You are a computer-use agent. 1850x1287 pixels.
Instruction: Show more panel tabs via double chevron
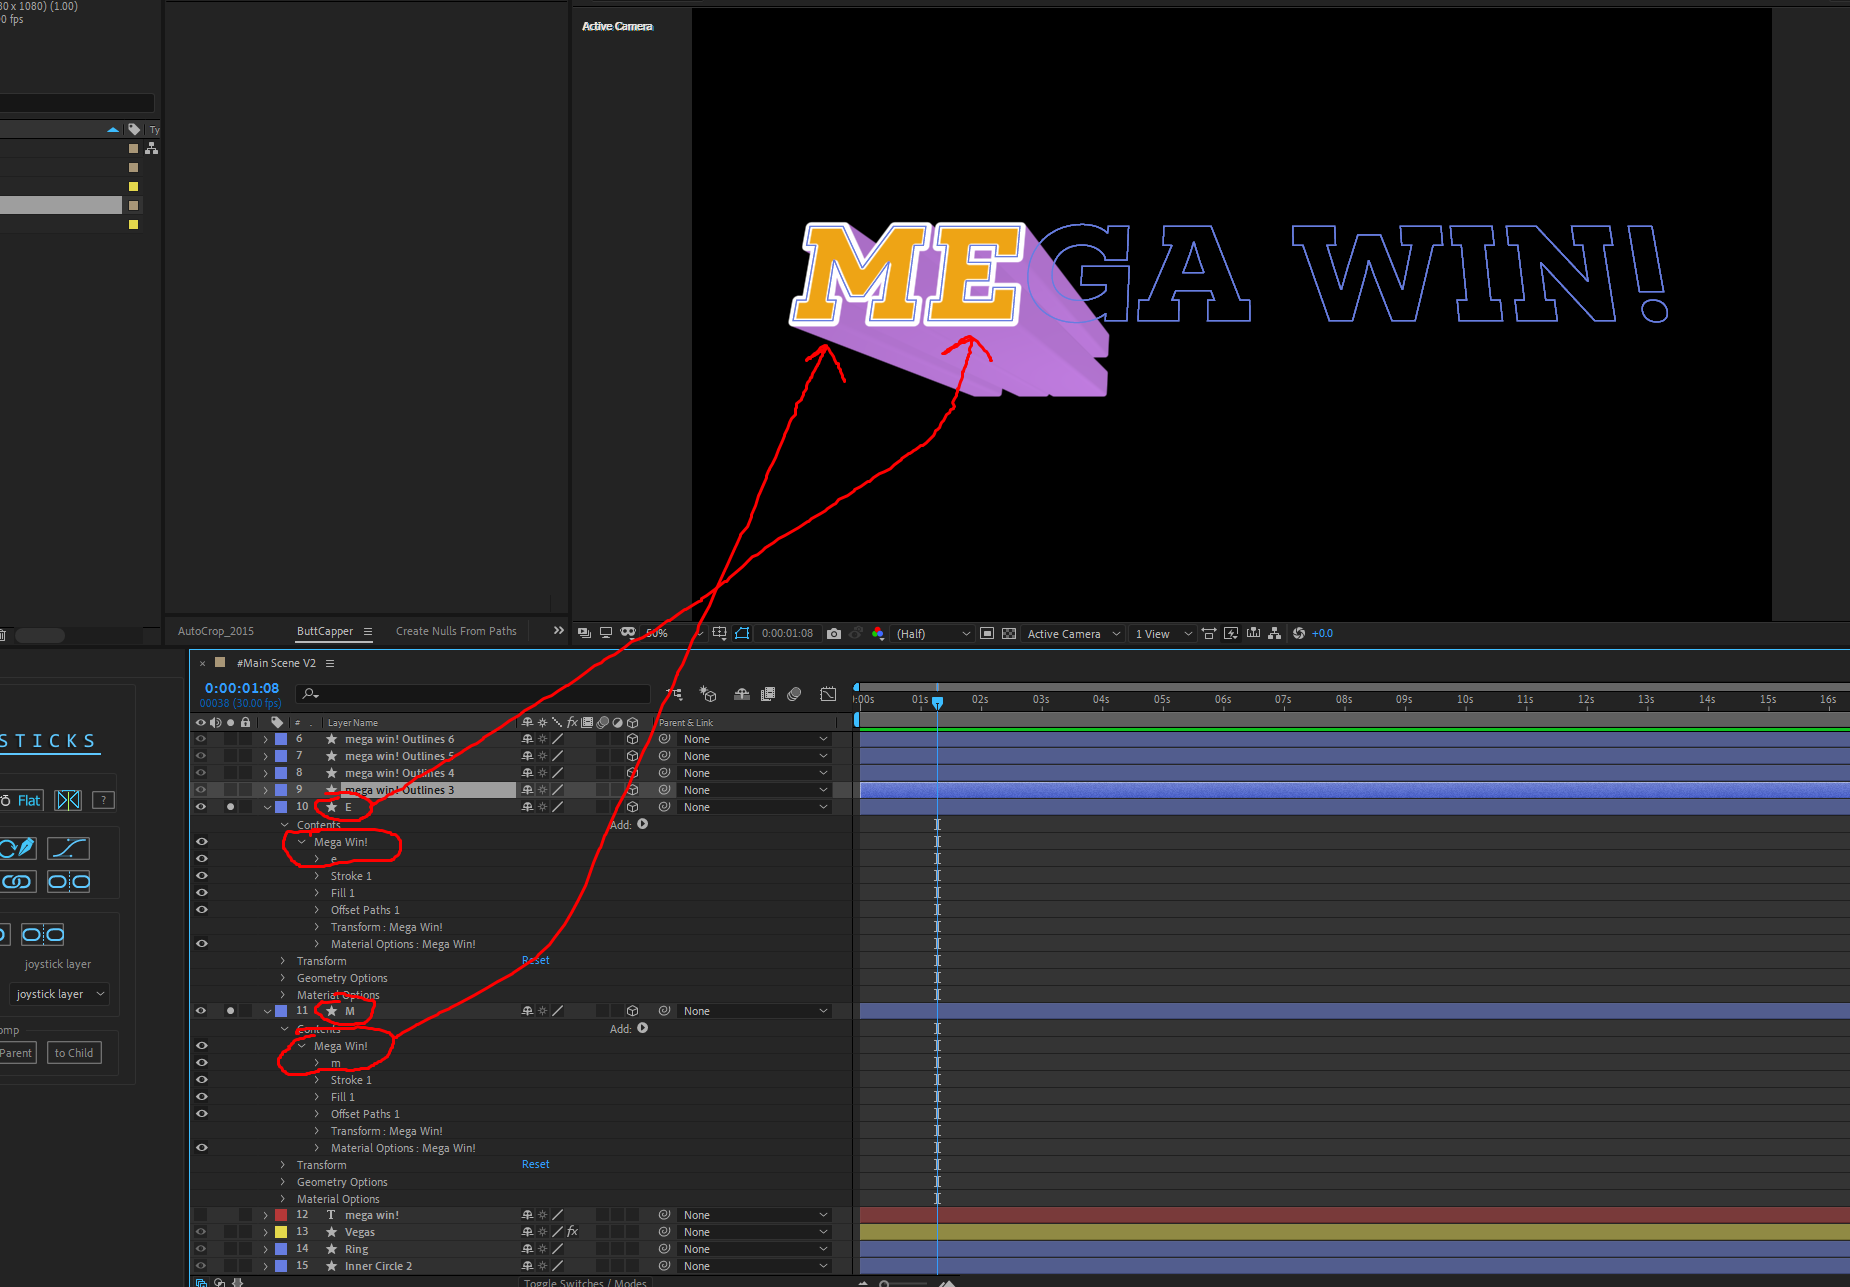tap(559, 630)
